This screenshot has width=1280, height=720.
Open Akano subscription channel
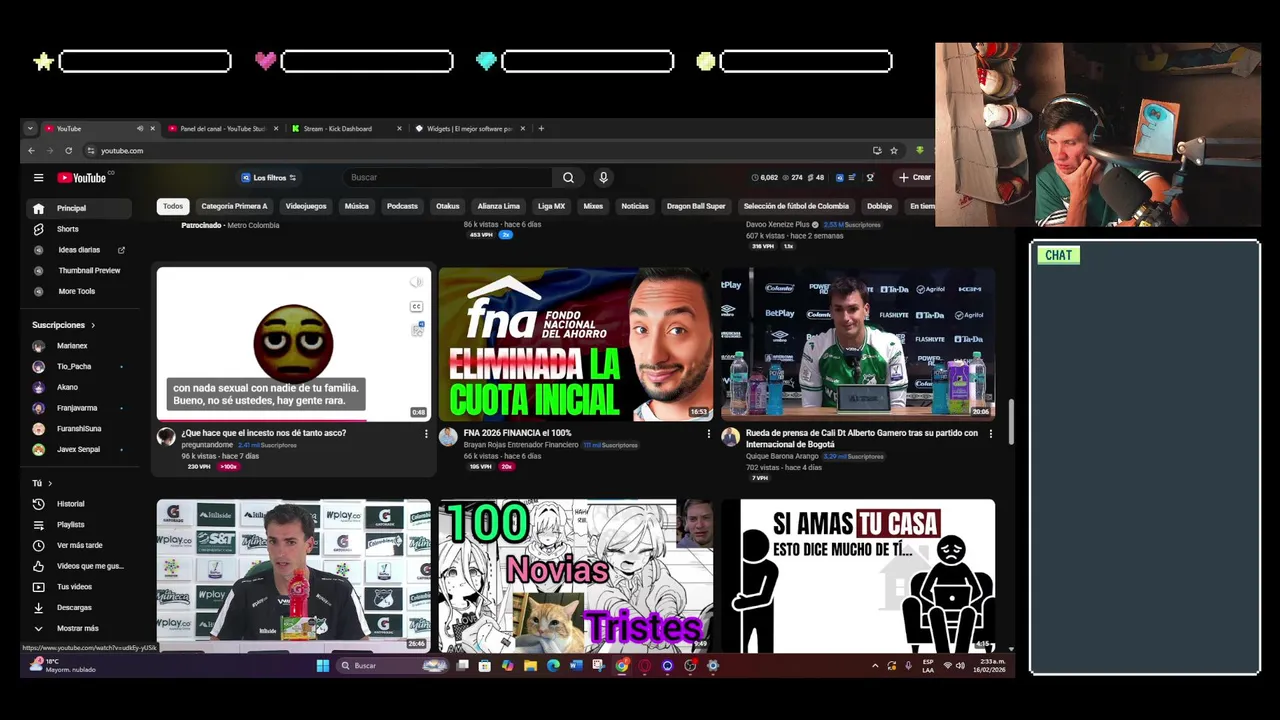point(78,387)
